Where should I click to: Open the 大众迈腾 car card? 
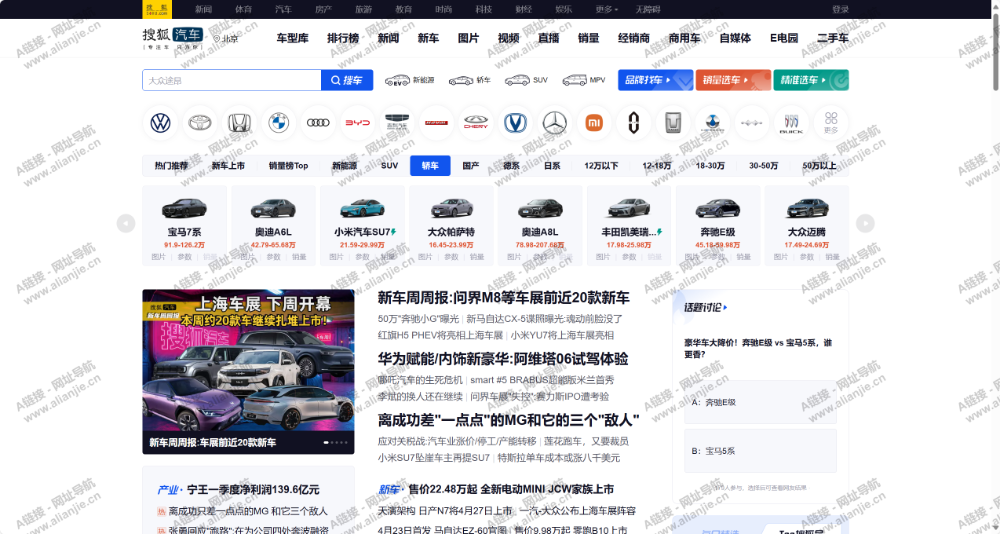pyautogui.click(x=807, y=225)
